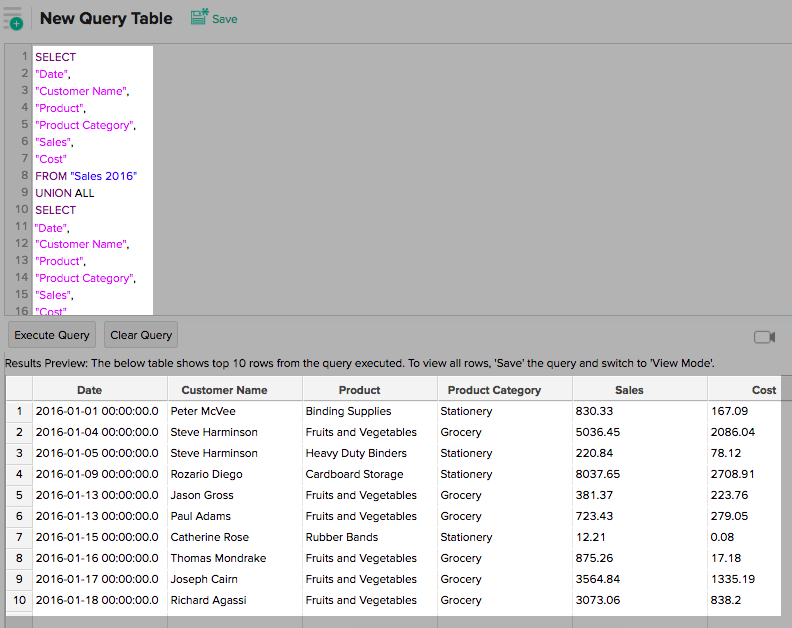Click the Save text link

pos(225,19)
